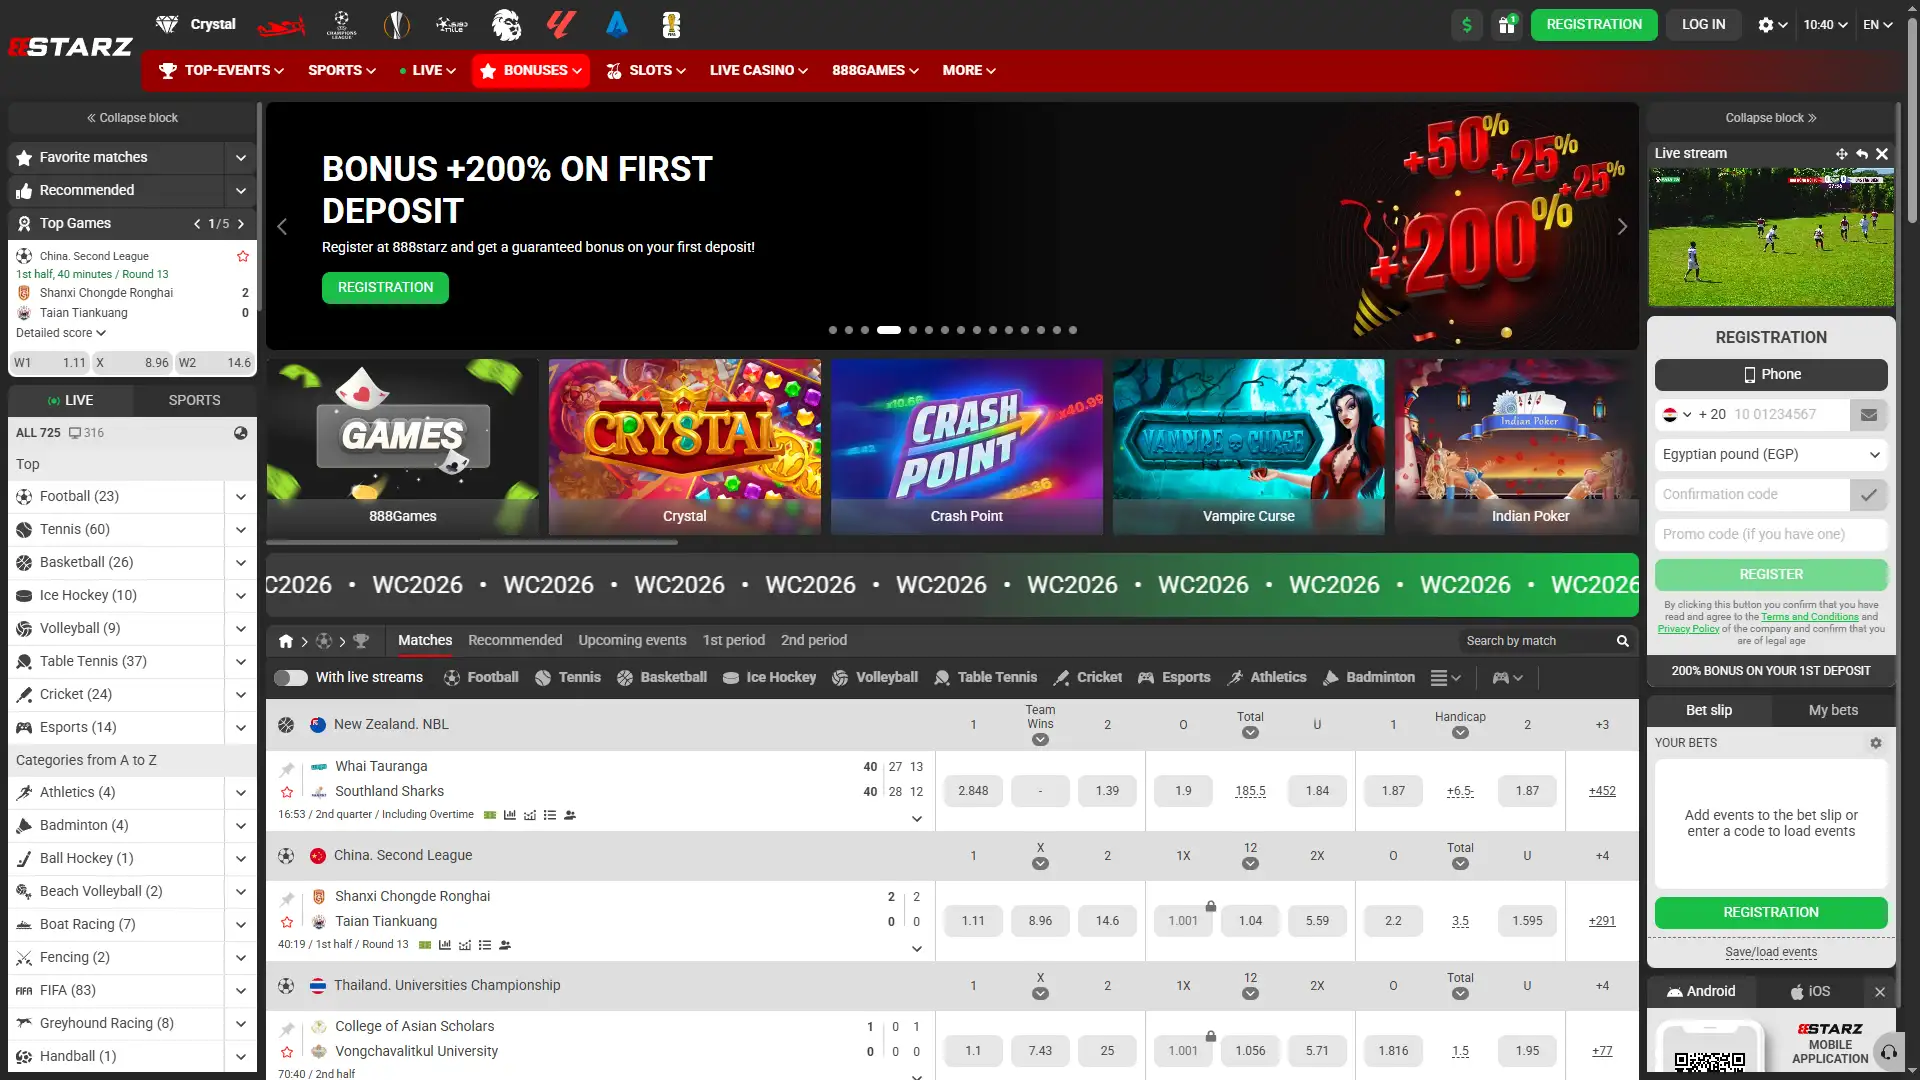Viewport: 1920px width, 1080px height.
Task: Open the Champions League shortcut icon
Action: 342,25
